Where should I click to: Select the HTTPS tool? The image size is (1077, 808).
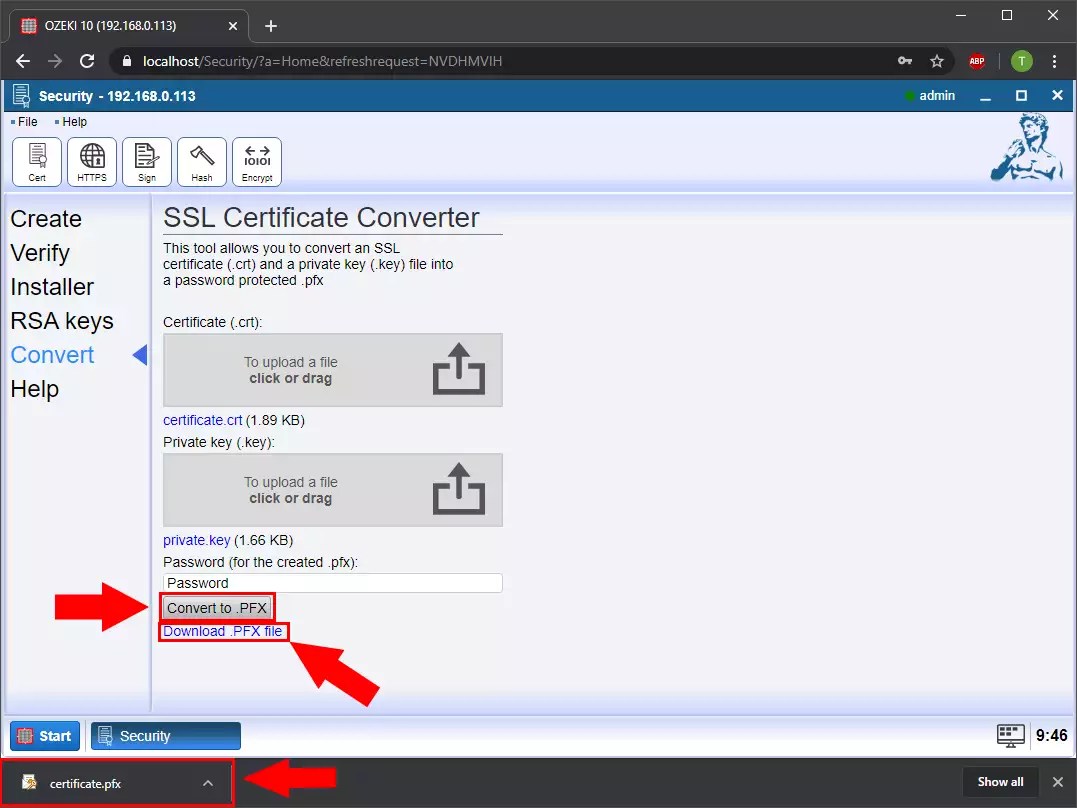pyautogui.click(x=91, y=161)
